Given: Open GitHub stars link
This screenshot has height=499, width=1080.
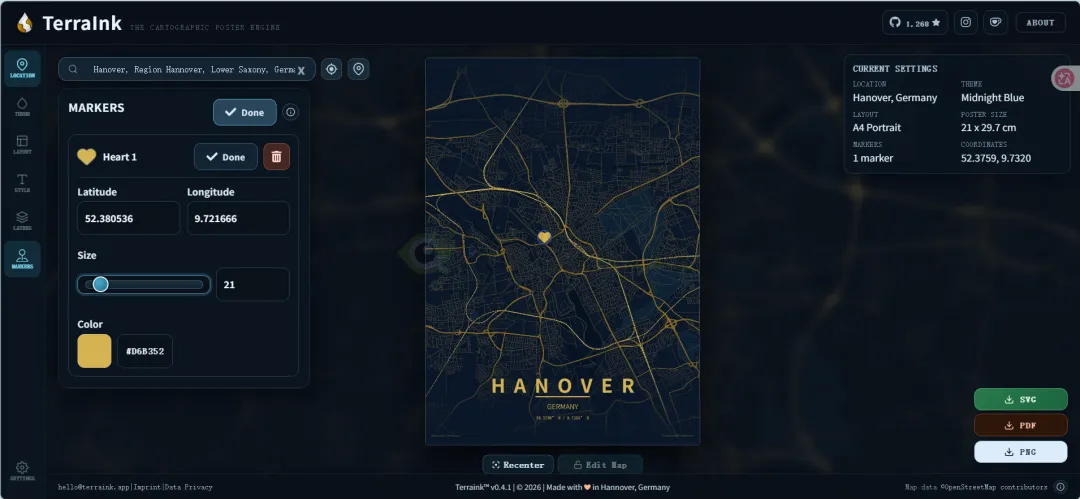Looking at the screenshot, I should [x=915, y=23].
